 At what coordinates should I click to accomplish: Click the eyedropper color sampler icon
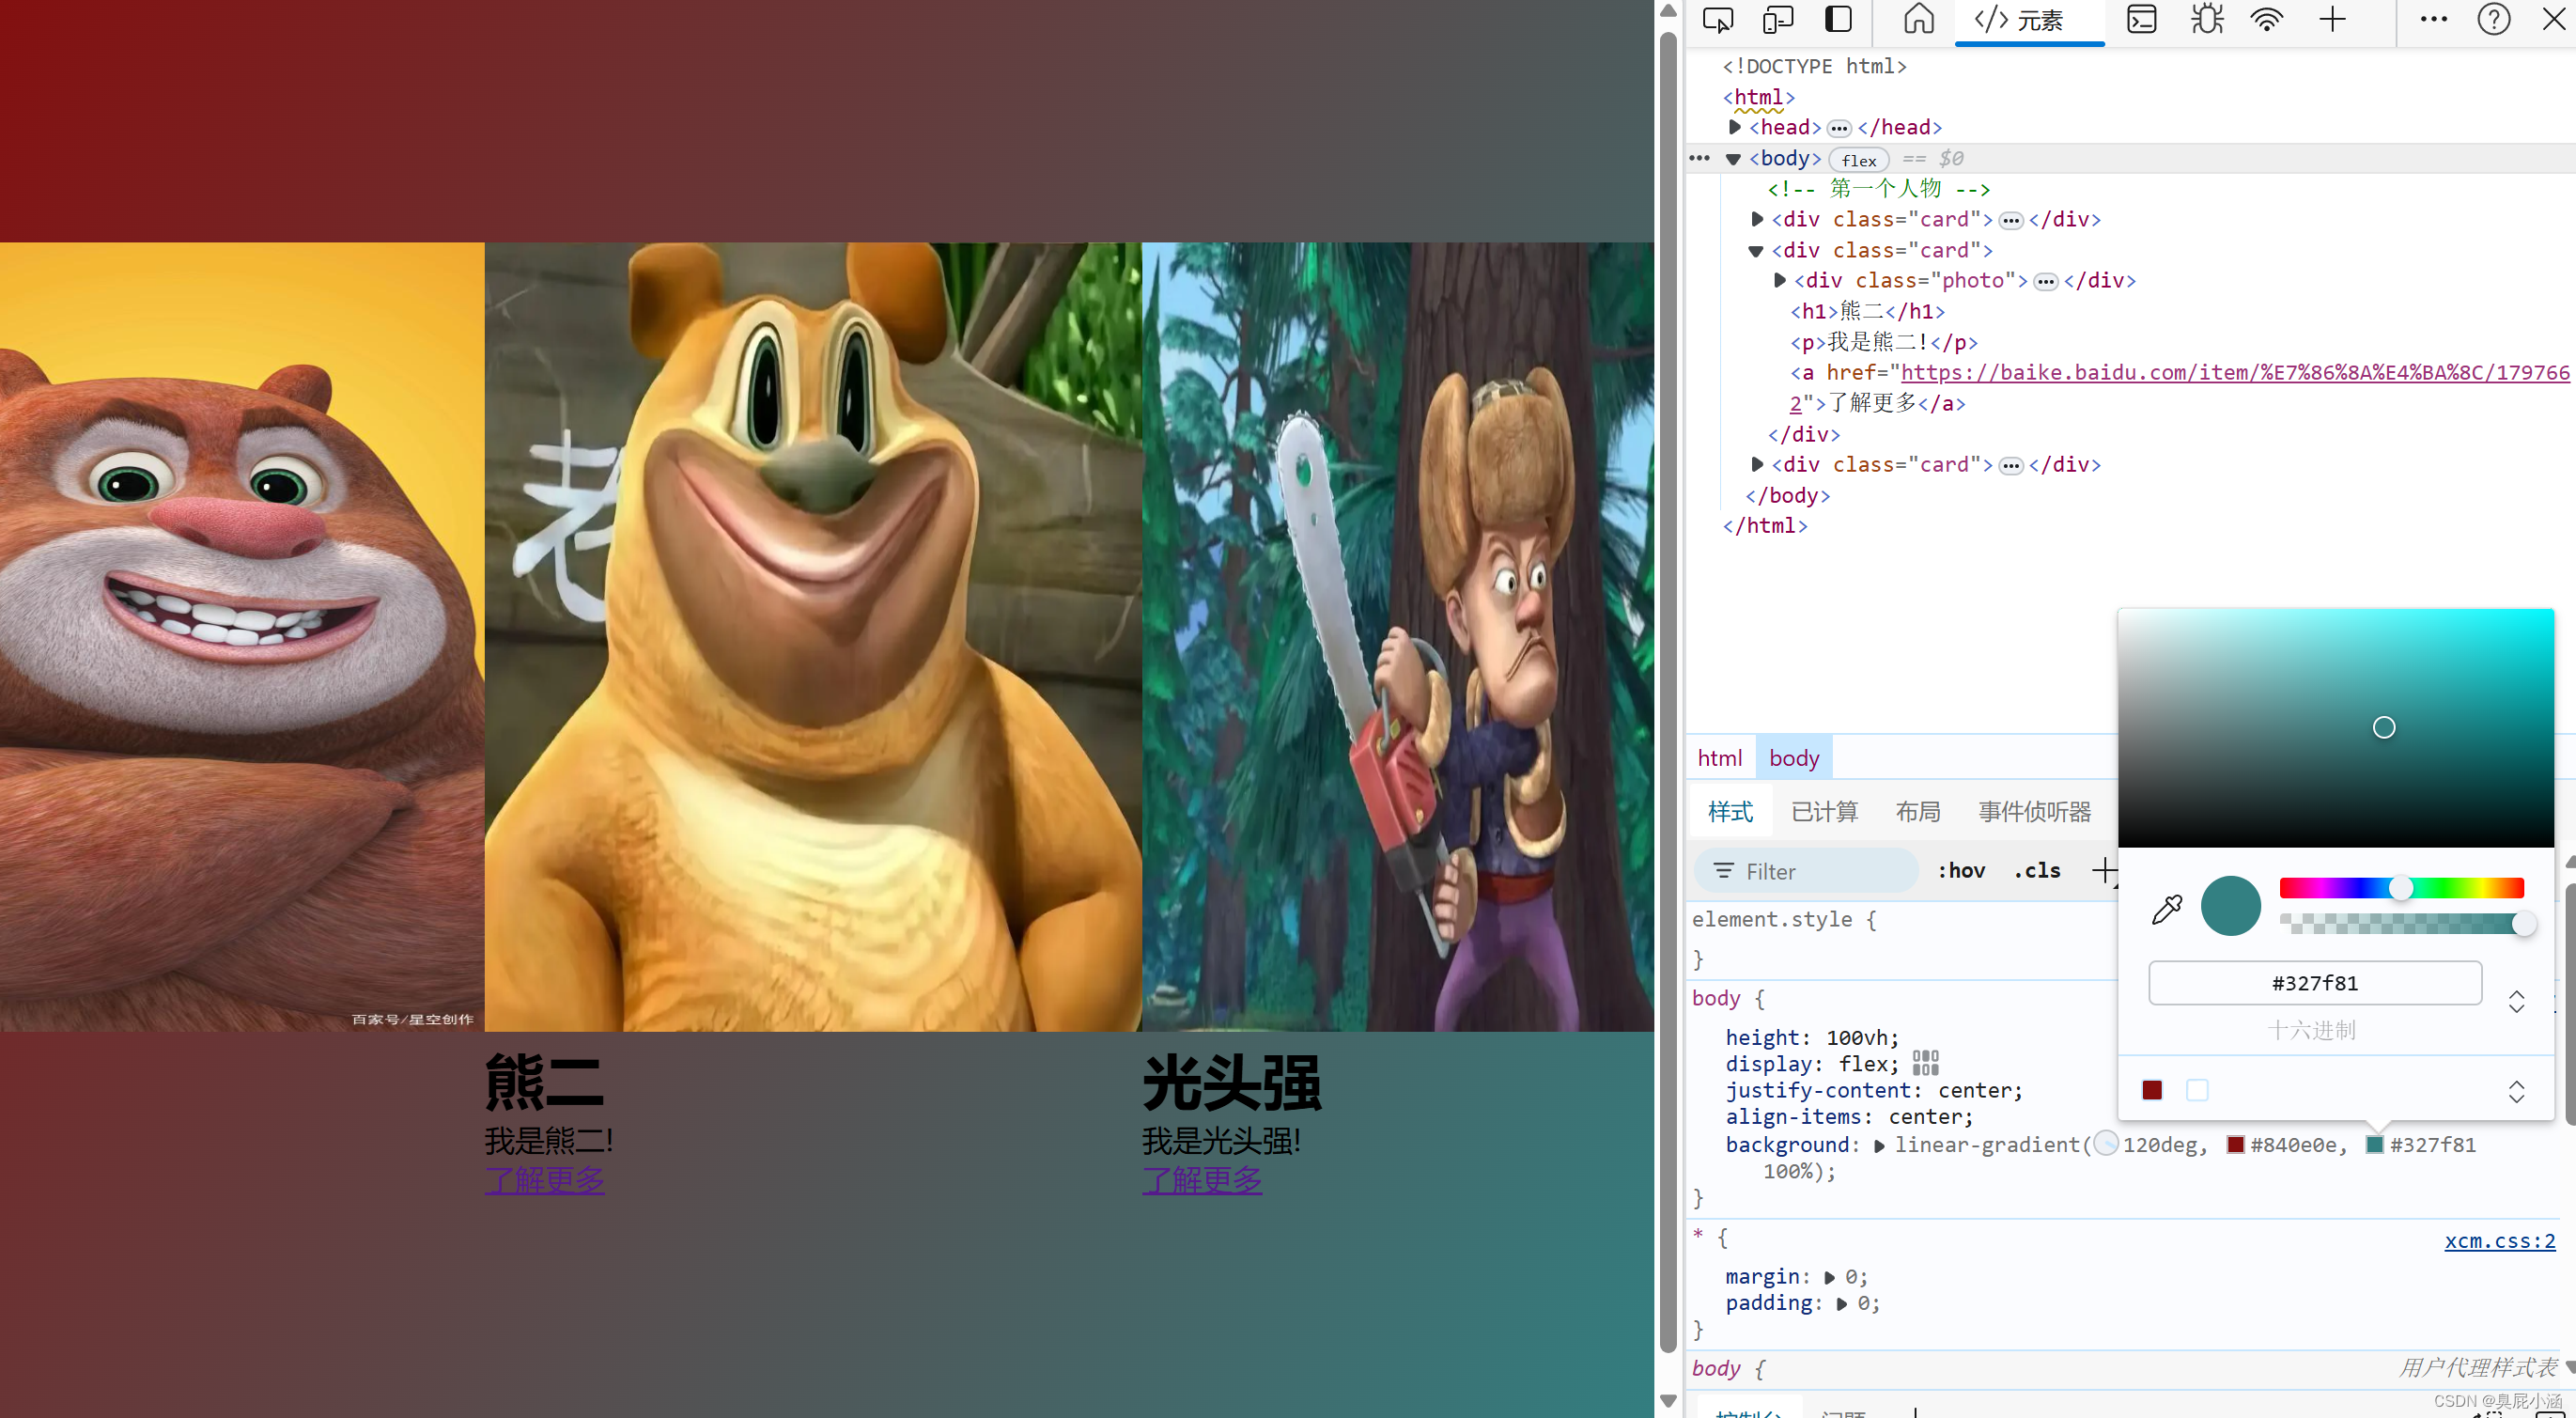coord(2166,908)
